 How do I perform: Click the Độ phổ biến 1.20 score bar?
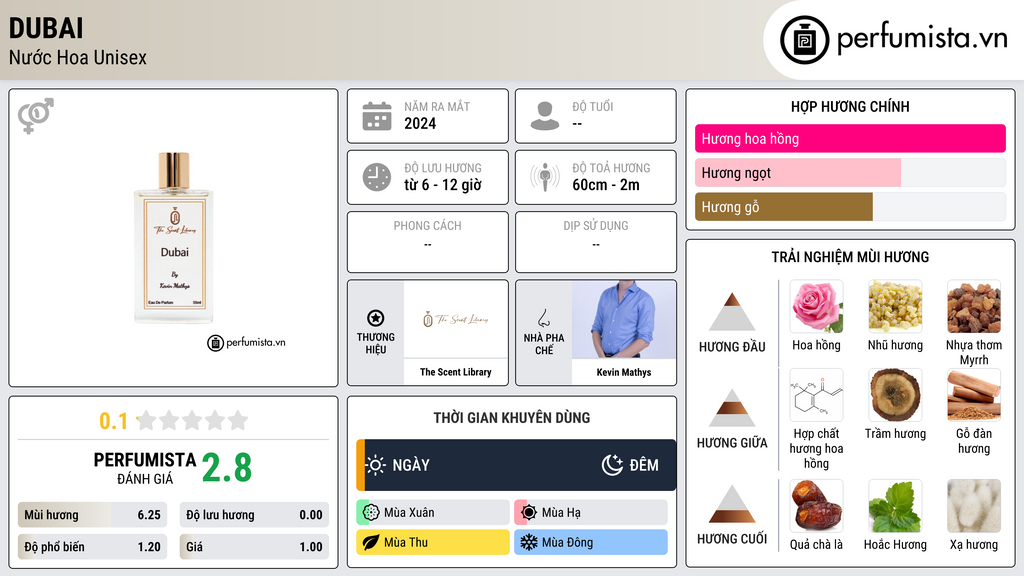coord(92,547)
